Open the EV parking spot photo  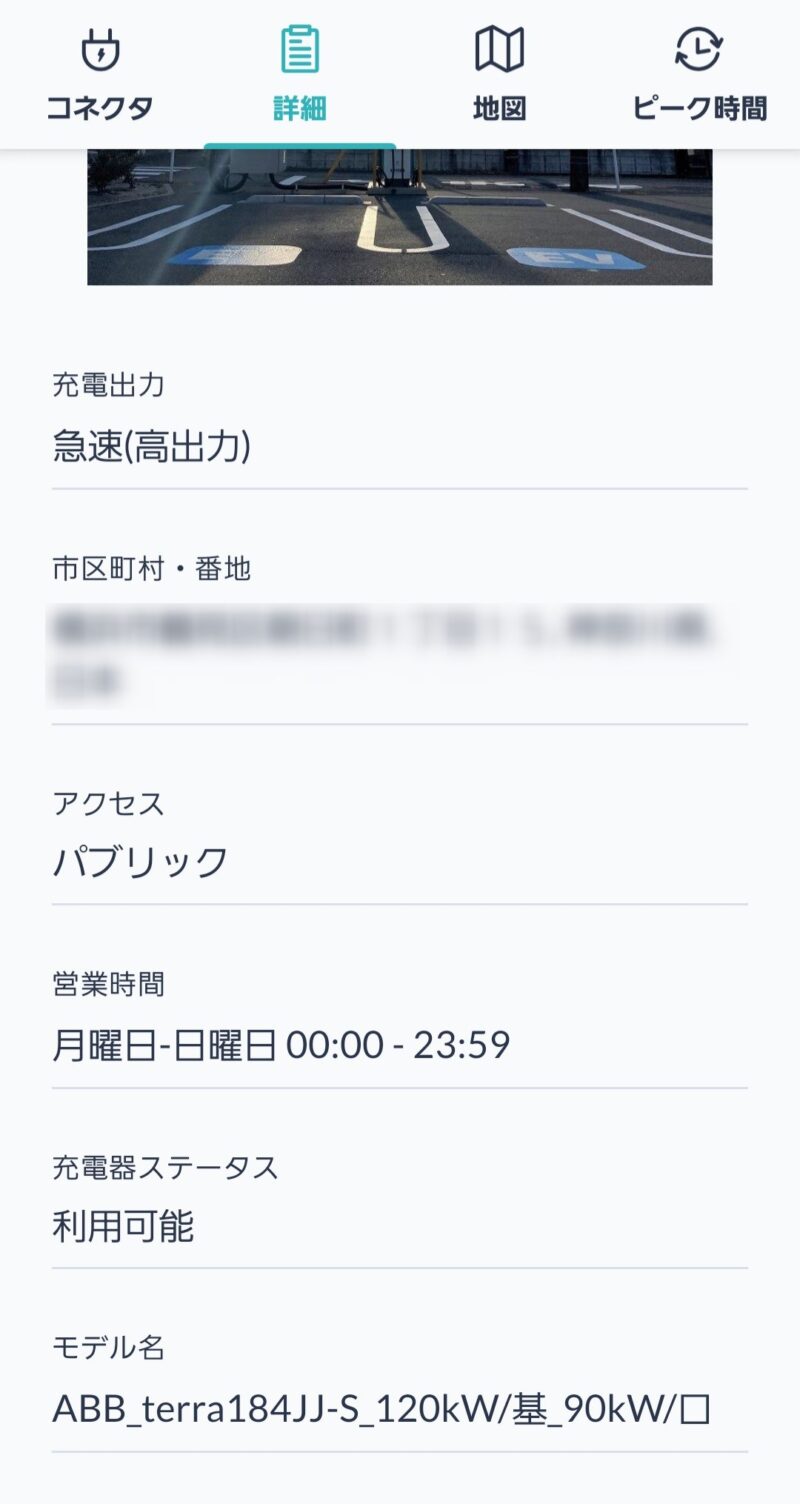point(400,217)
